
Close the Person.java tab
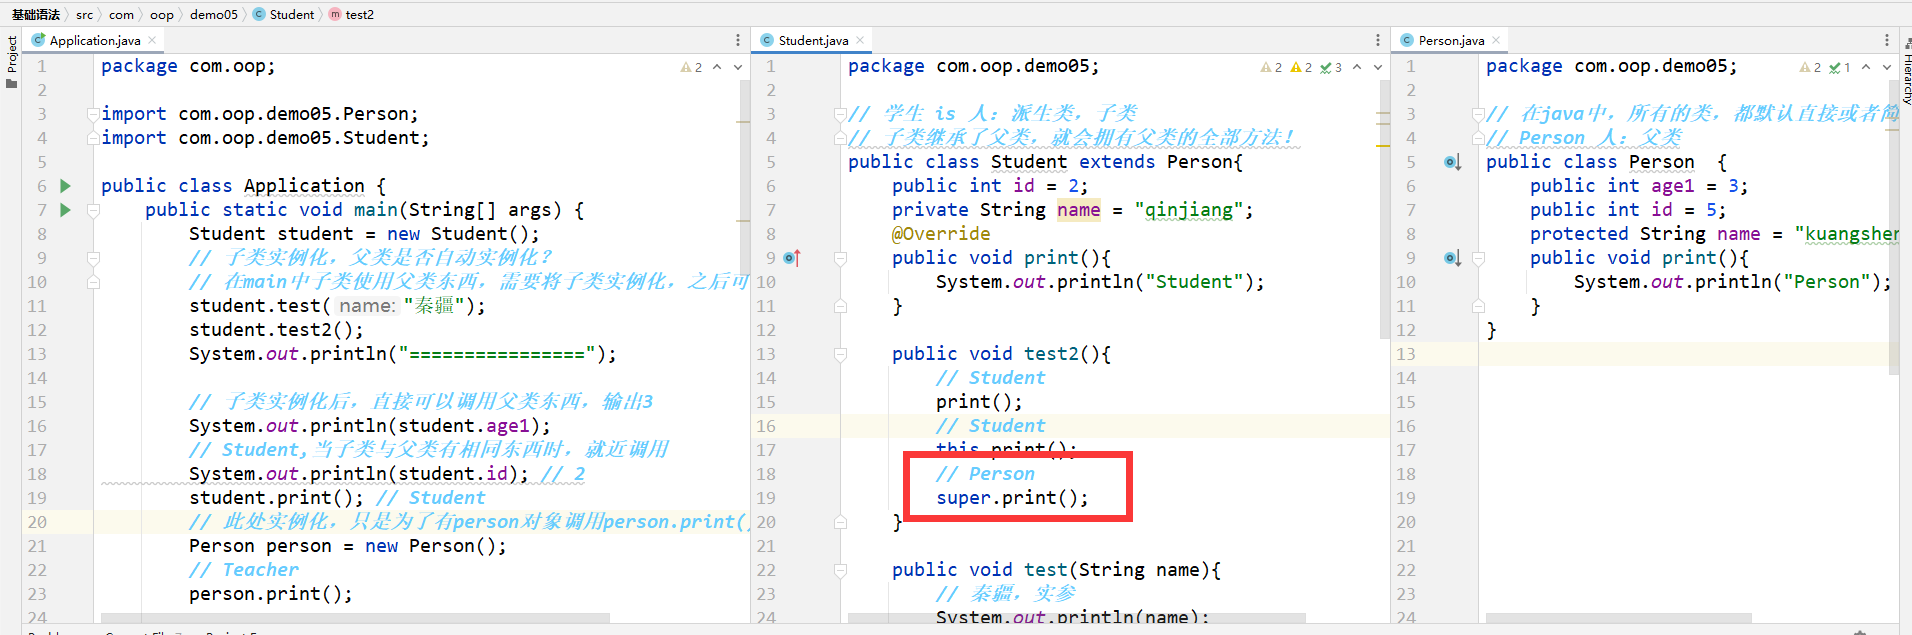coord(1496,41)
